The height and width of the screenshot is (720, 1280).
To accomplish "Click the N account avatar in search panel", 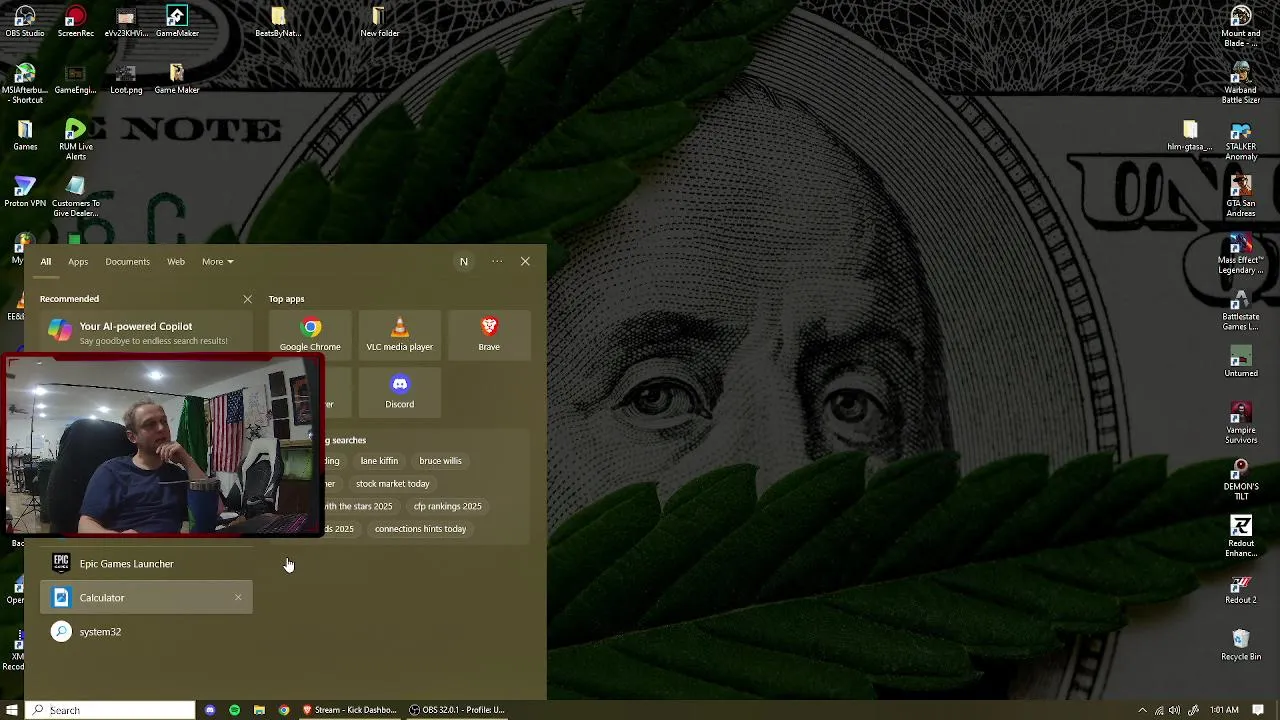I will coord(463,262).
